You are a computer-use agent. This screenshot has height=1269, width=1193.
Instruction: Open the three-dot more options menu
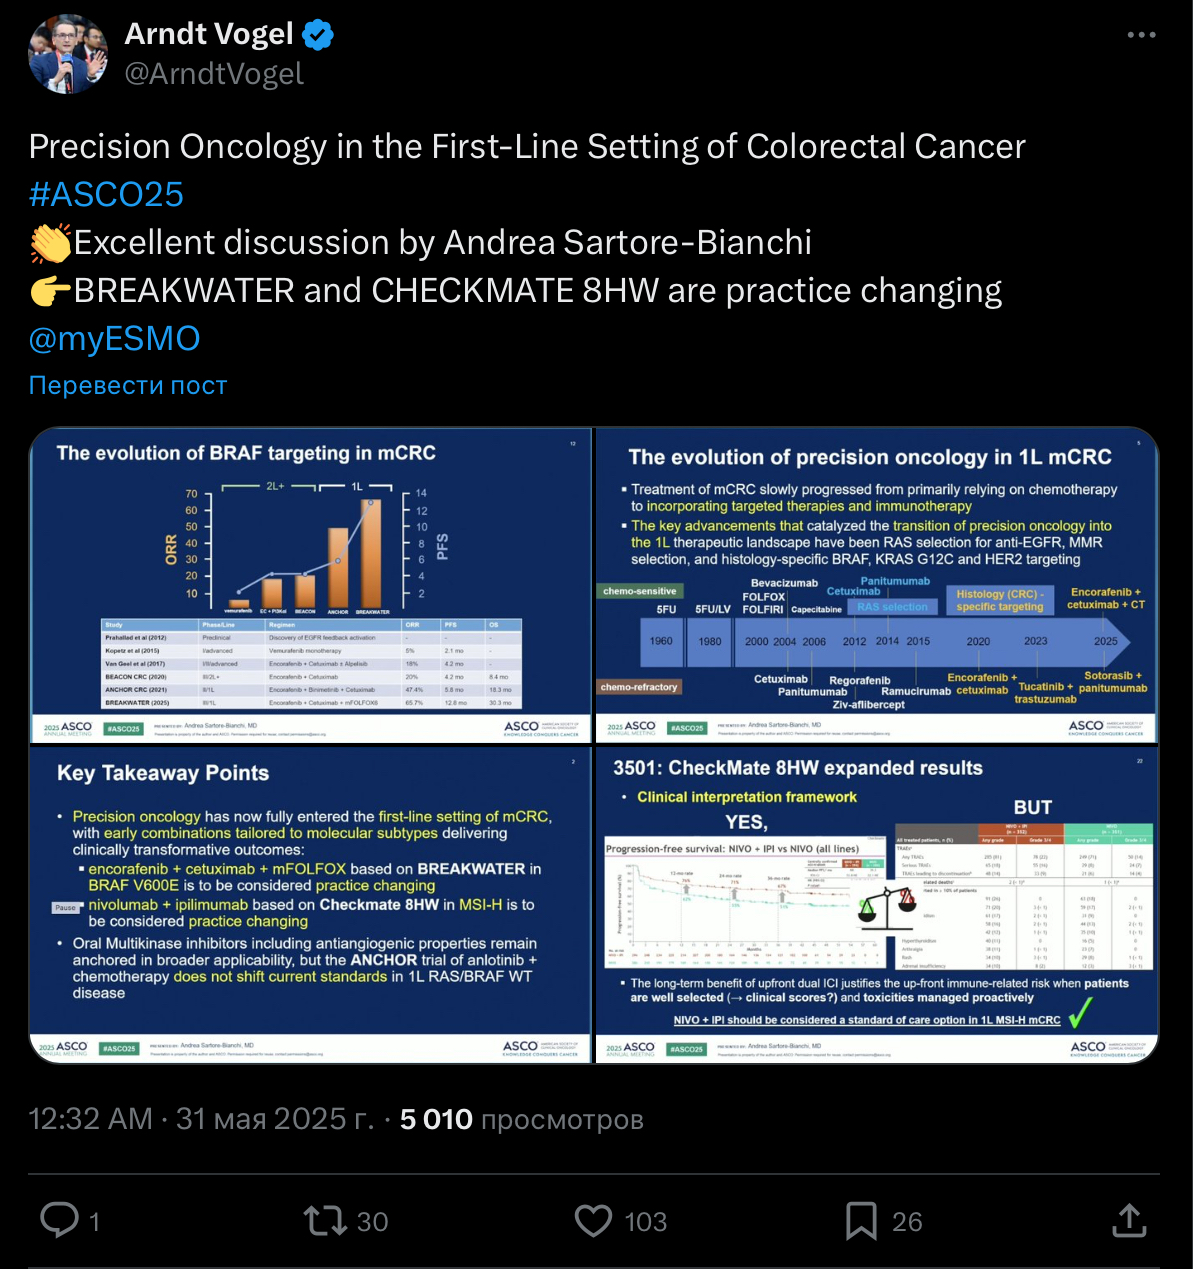pos(1141,35)
